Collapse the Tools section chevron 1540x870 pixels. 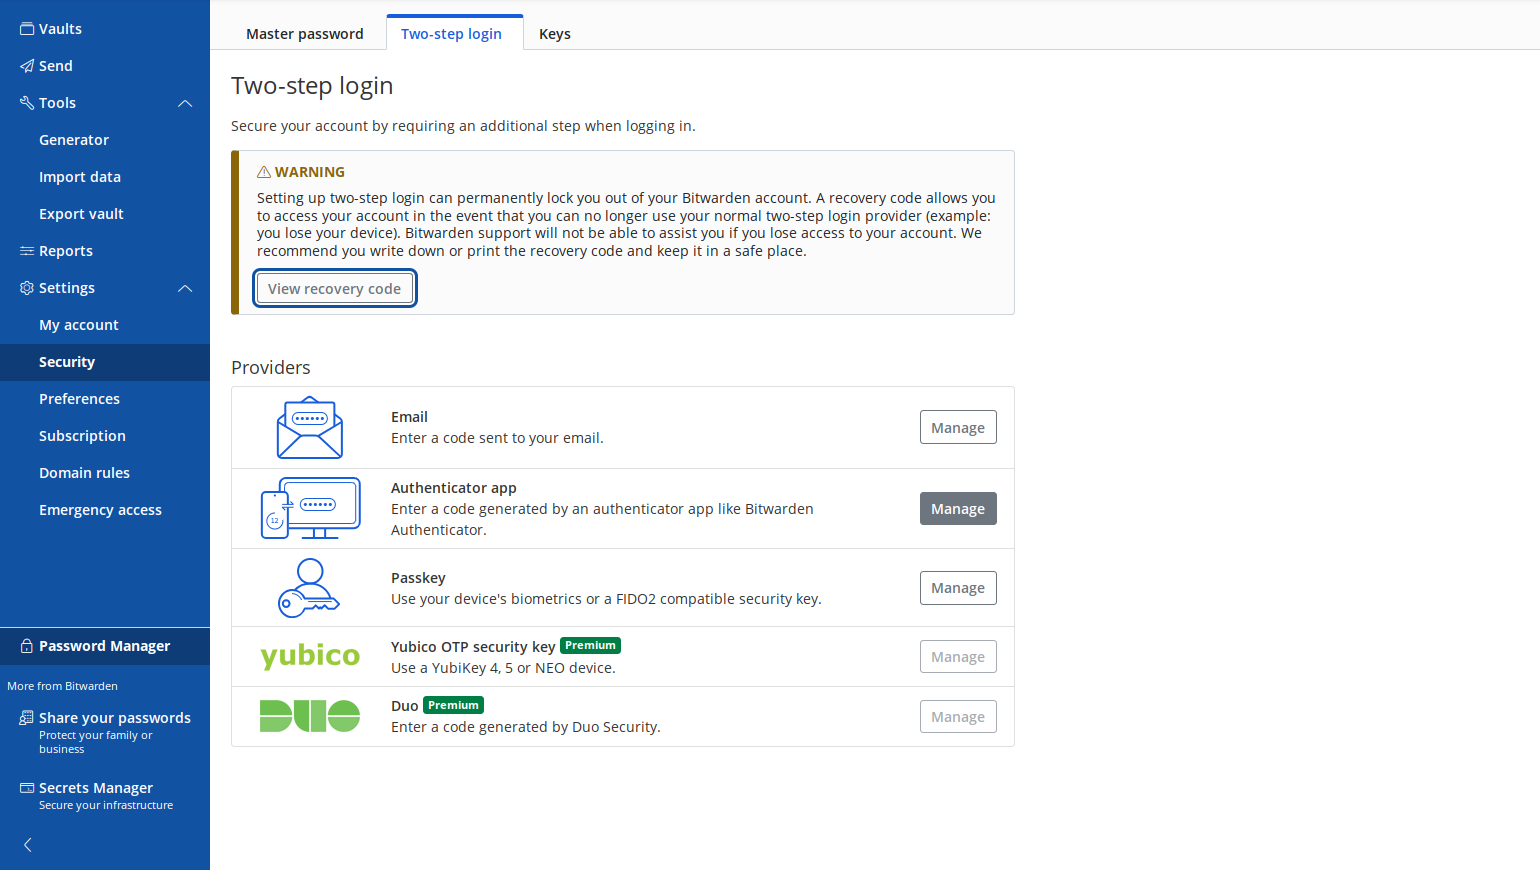pos(185,103)
